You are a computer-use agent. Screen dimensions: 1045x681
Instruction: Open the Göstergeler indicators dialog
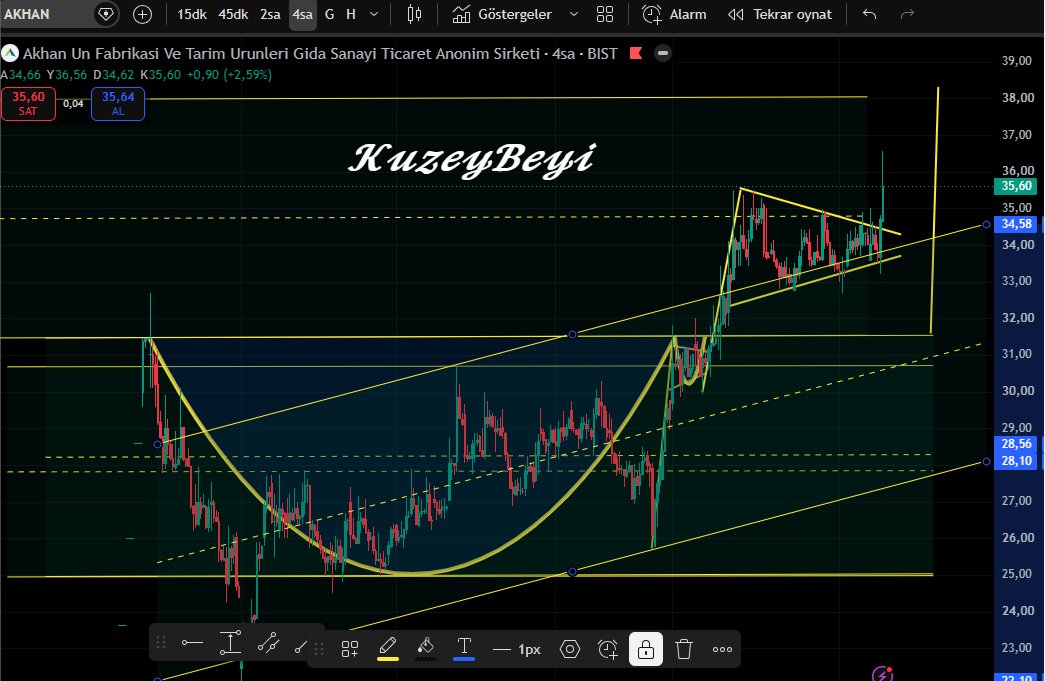(x=502, y=14)
